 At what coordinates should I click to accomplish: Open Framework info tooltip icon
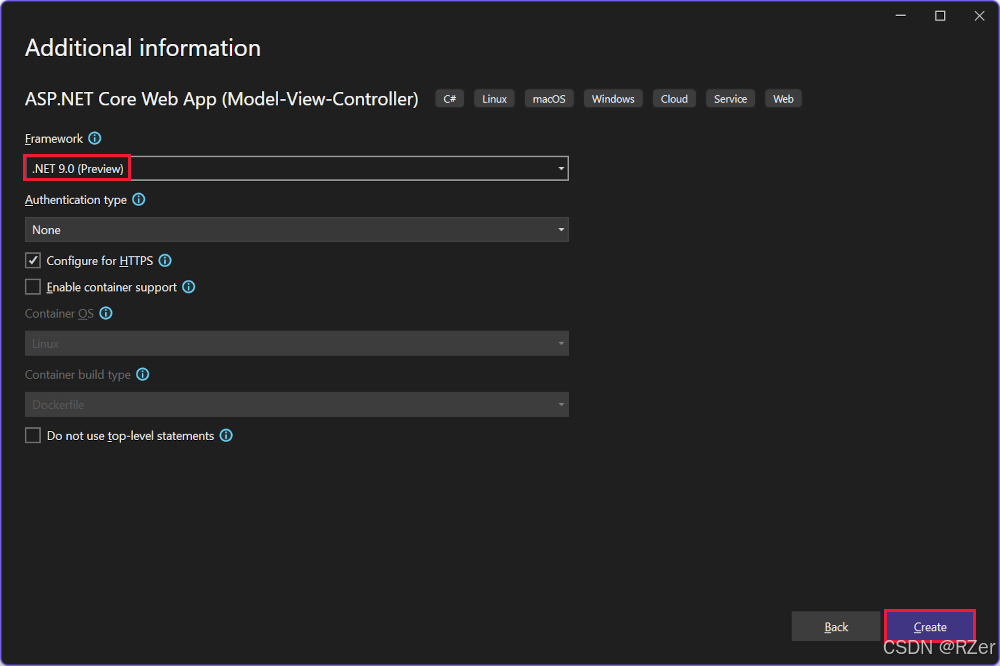coord(94,138)
